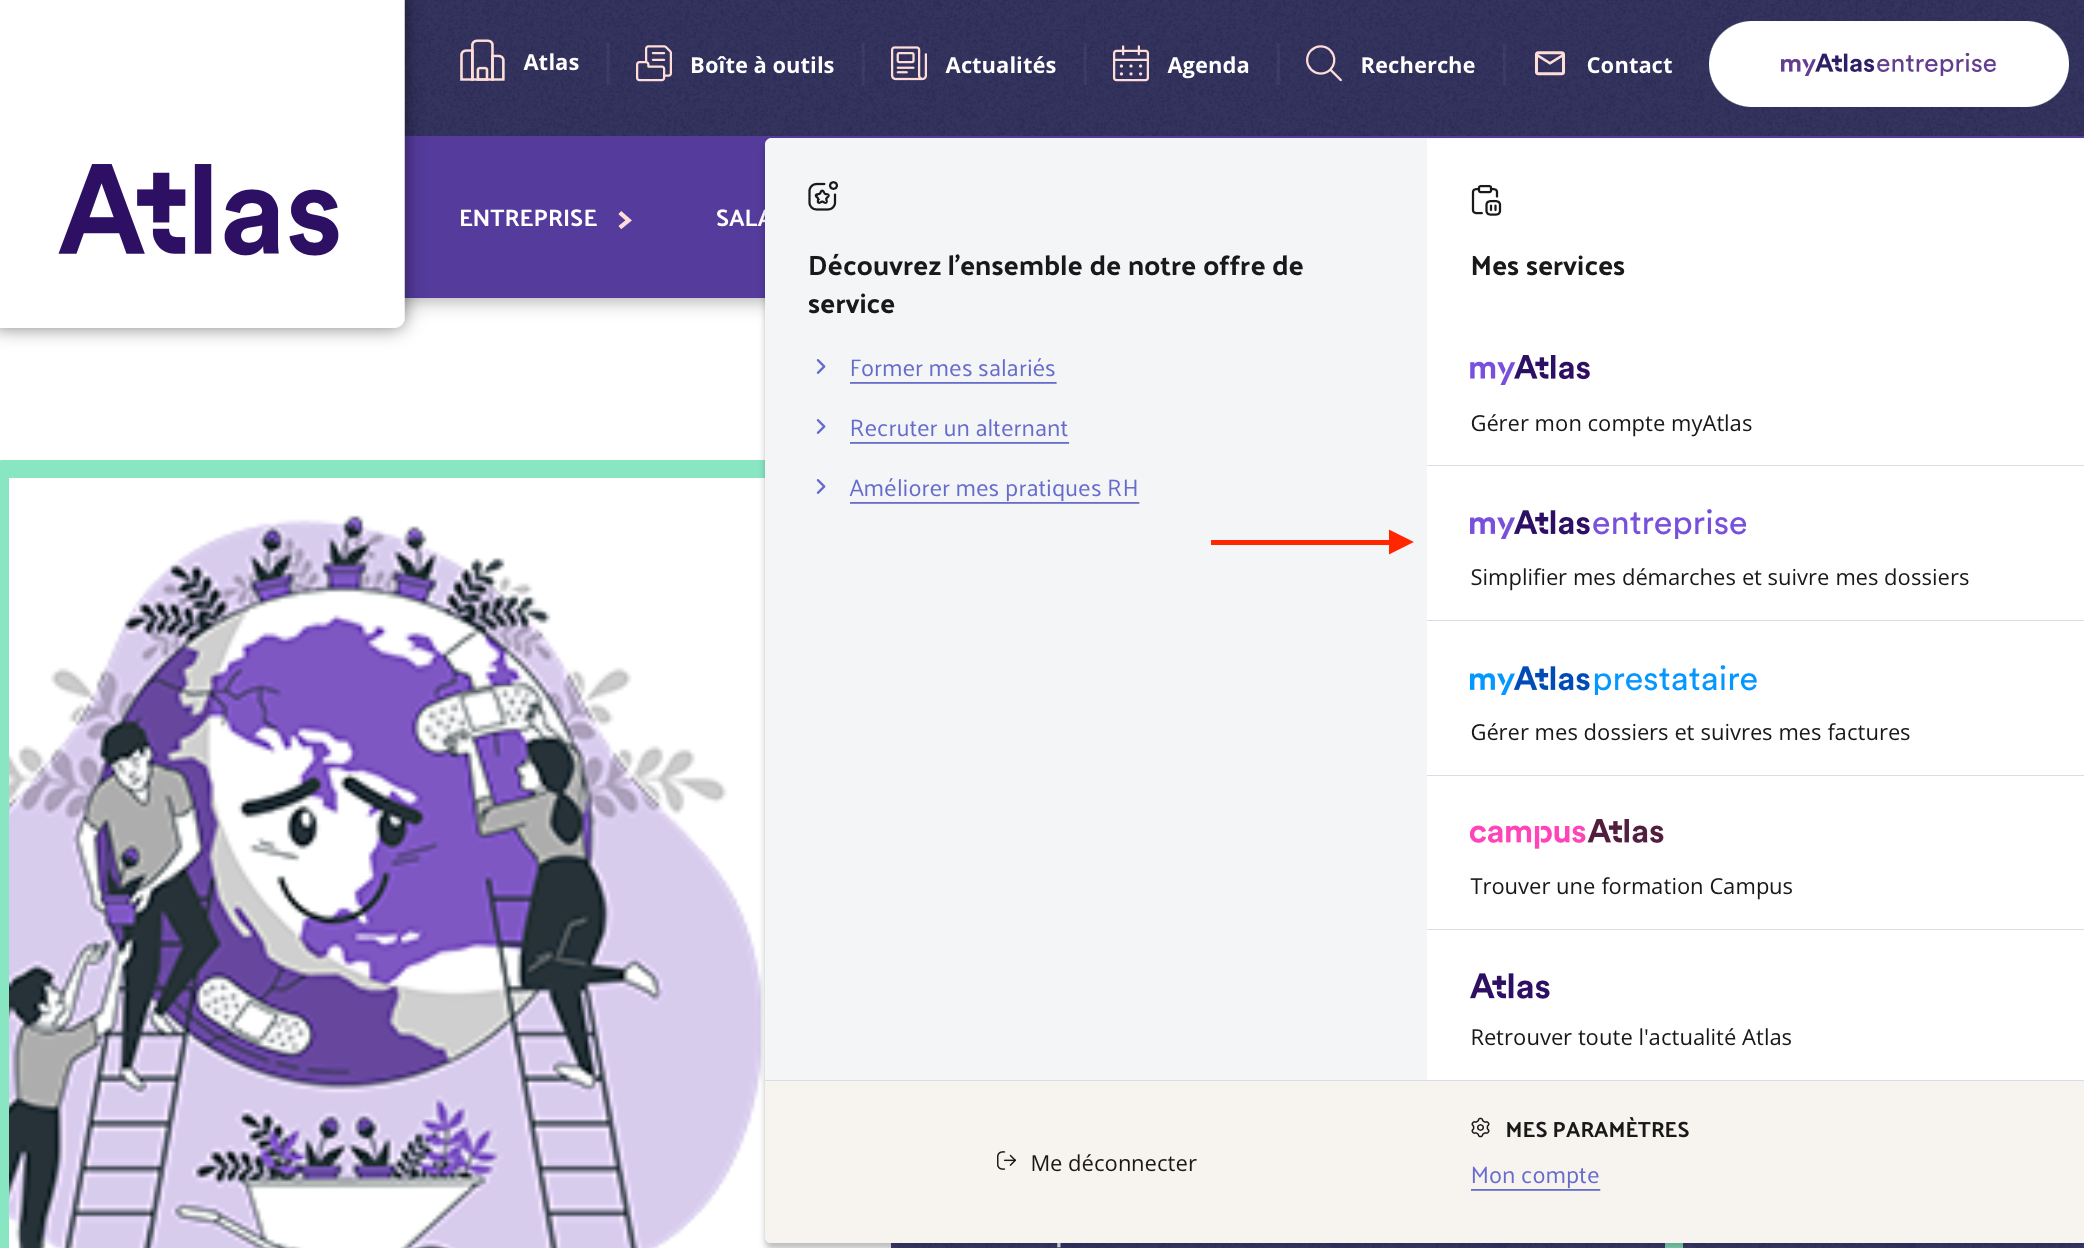This screenshot has height=1248, width=2084.
Task: Click the gear icon beside MES PARAMÈTRES
Action: (x=1481, y=1128)
